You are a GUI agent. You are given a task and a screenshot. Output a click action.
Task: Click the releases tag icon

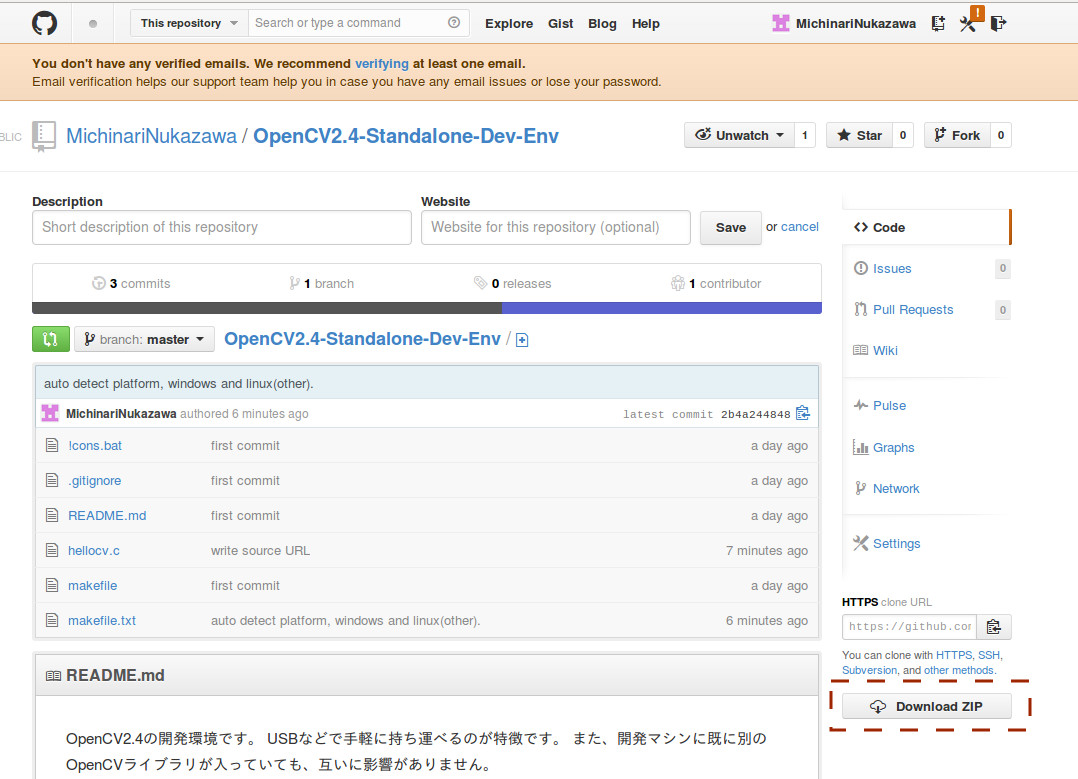(x=481, y=283)
